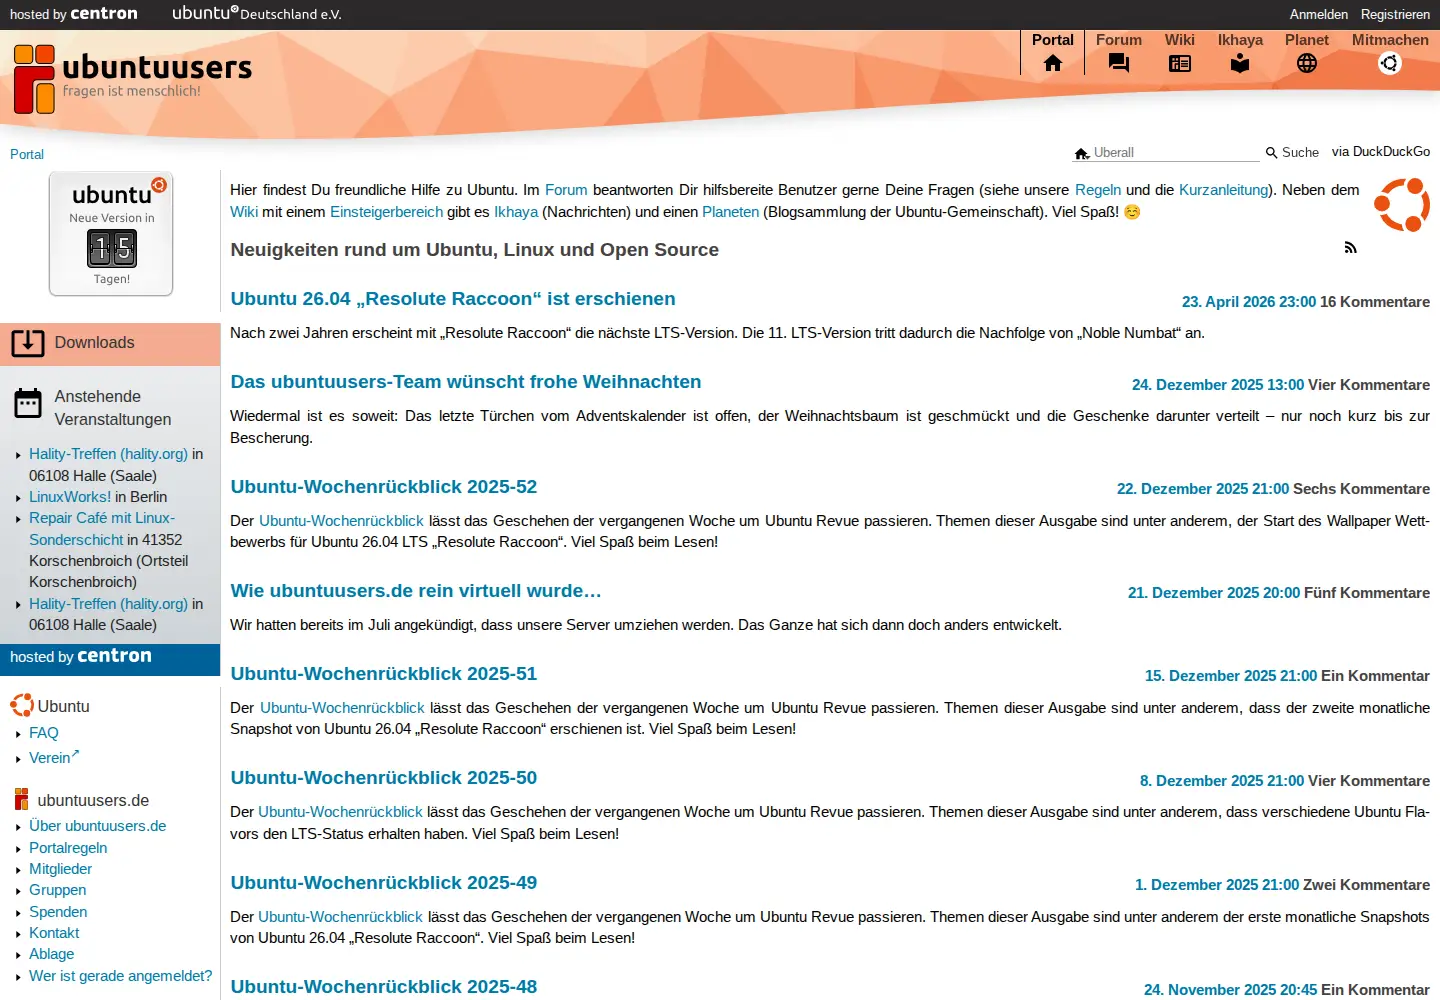Click the Anmelden login link
1440x1000 pixels.
click(x=1318, y=14)
